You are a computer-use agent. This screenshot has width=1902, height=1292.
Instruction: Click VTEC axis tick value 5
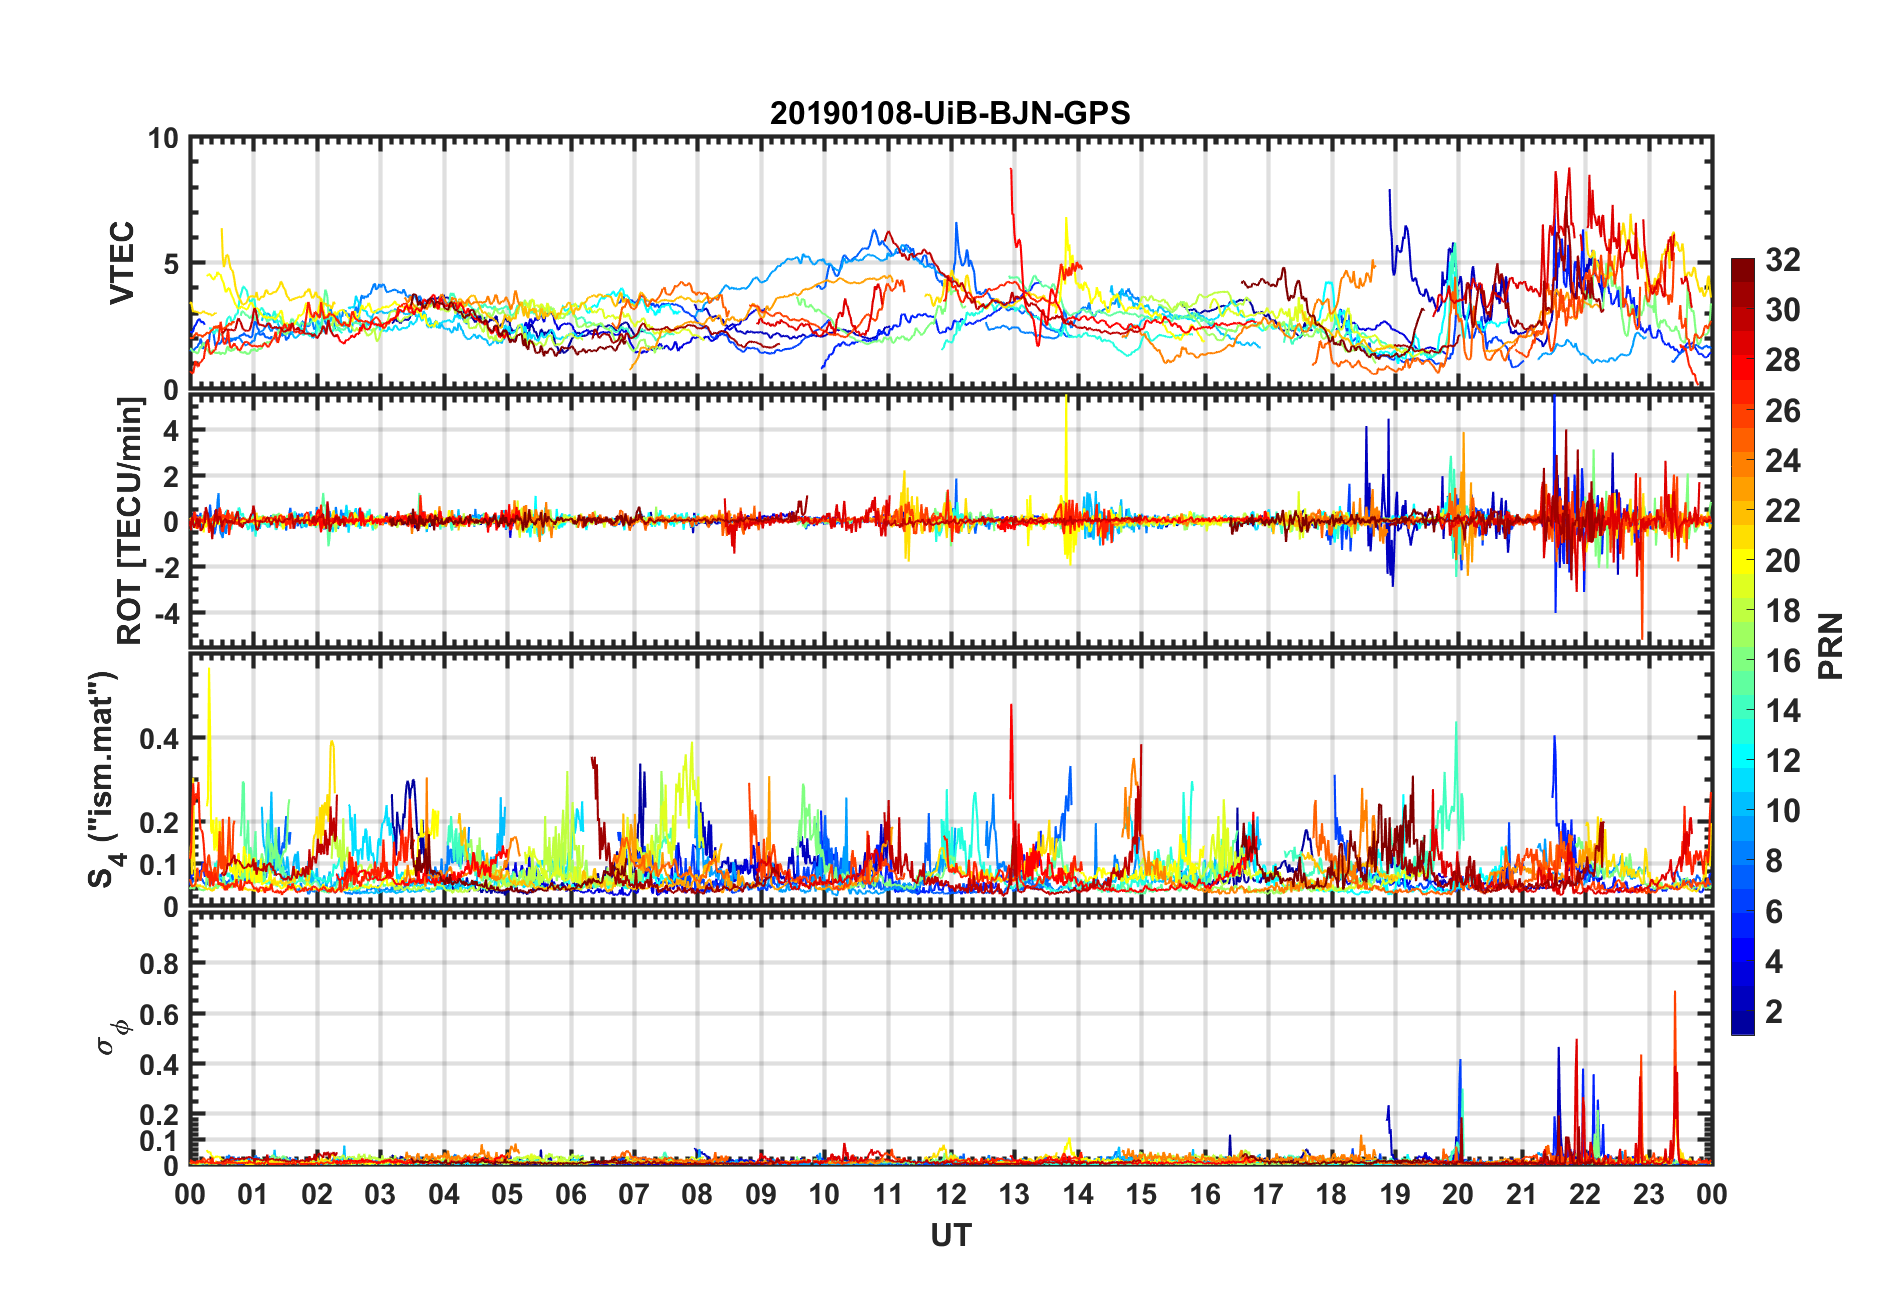click(171, 264)
